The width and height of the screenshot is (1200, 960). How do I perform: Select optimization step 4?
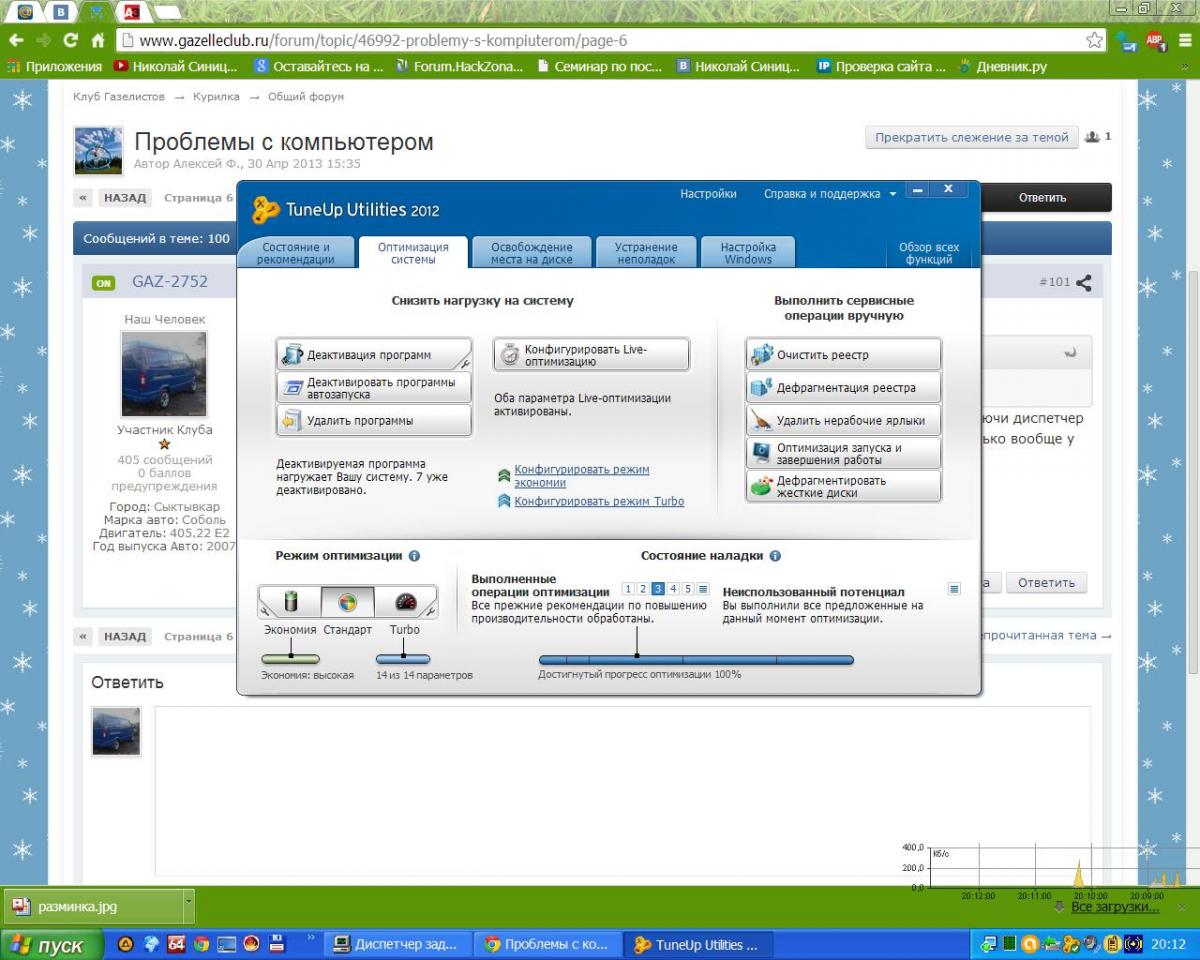tap(673, 589)
